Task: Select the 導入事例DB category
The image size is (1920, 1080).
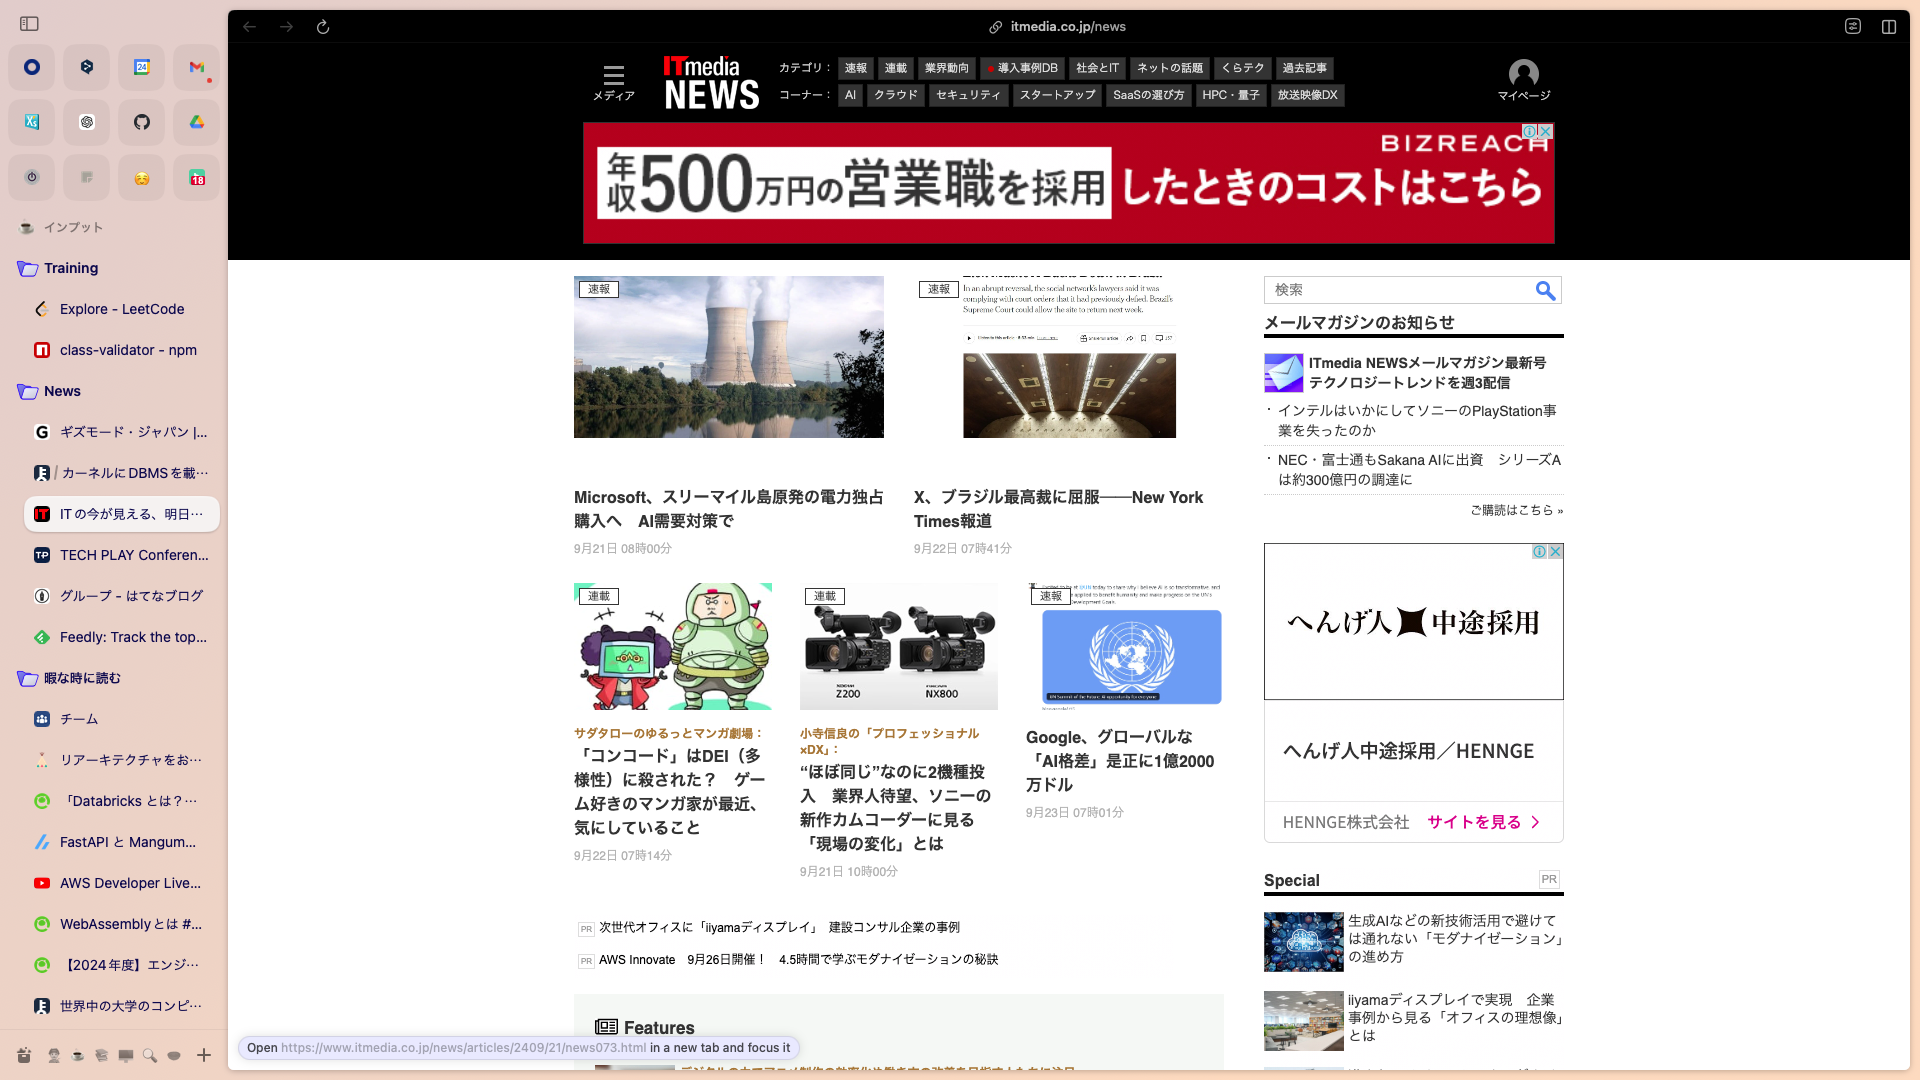Action: coord(1022,68)
